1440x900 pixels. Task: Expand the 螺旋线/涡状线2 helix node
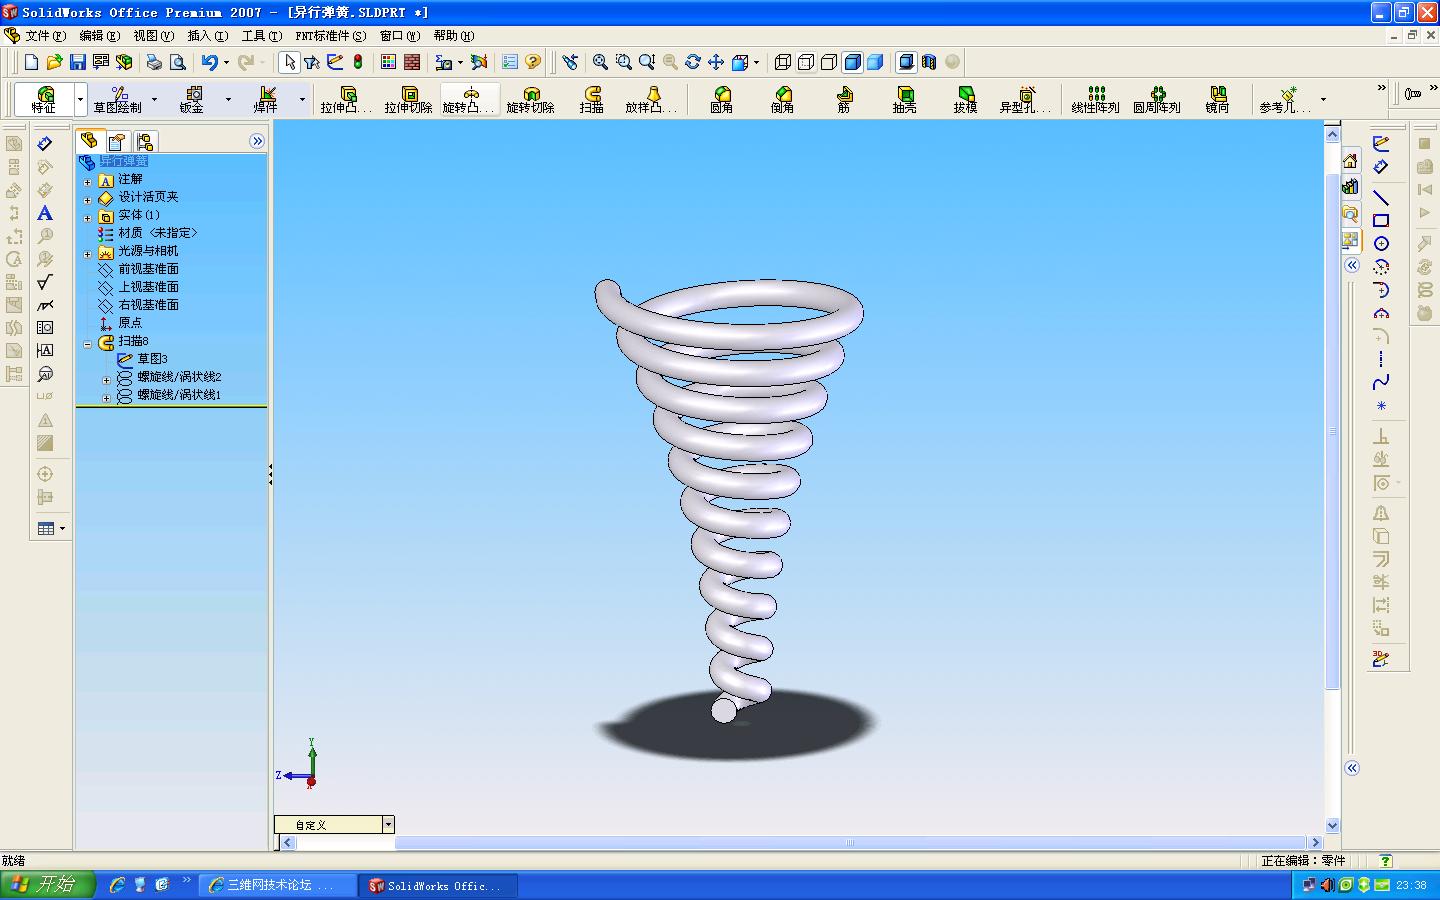pyautogui.click(x=106, y=380)
